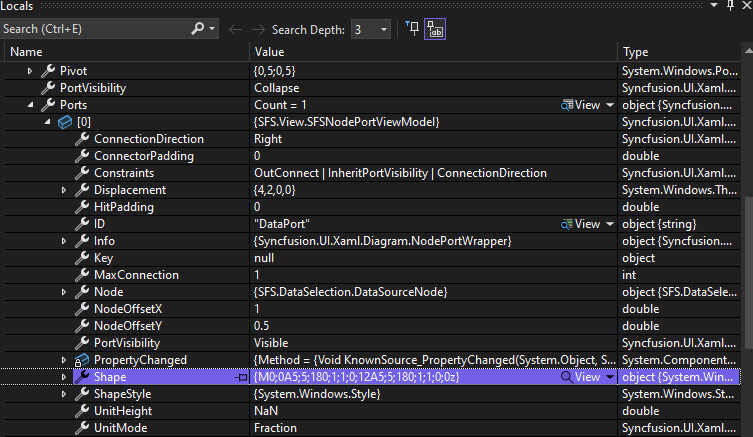Click the Type column header
The image size is (753, 437).
[680, 51]
